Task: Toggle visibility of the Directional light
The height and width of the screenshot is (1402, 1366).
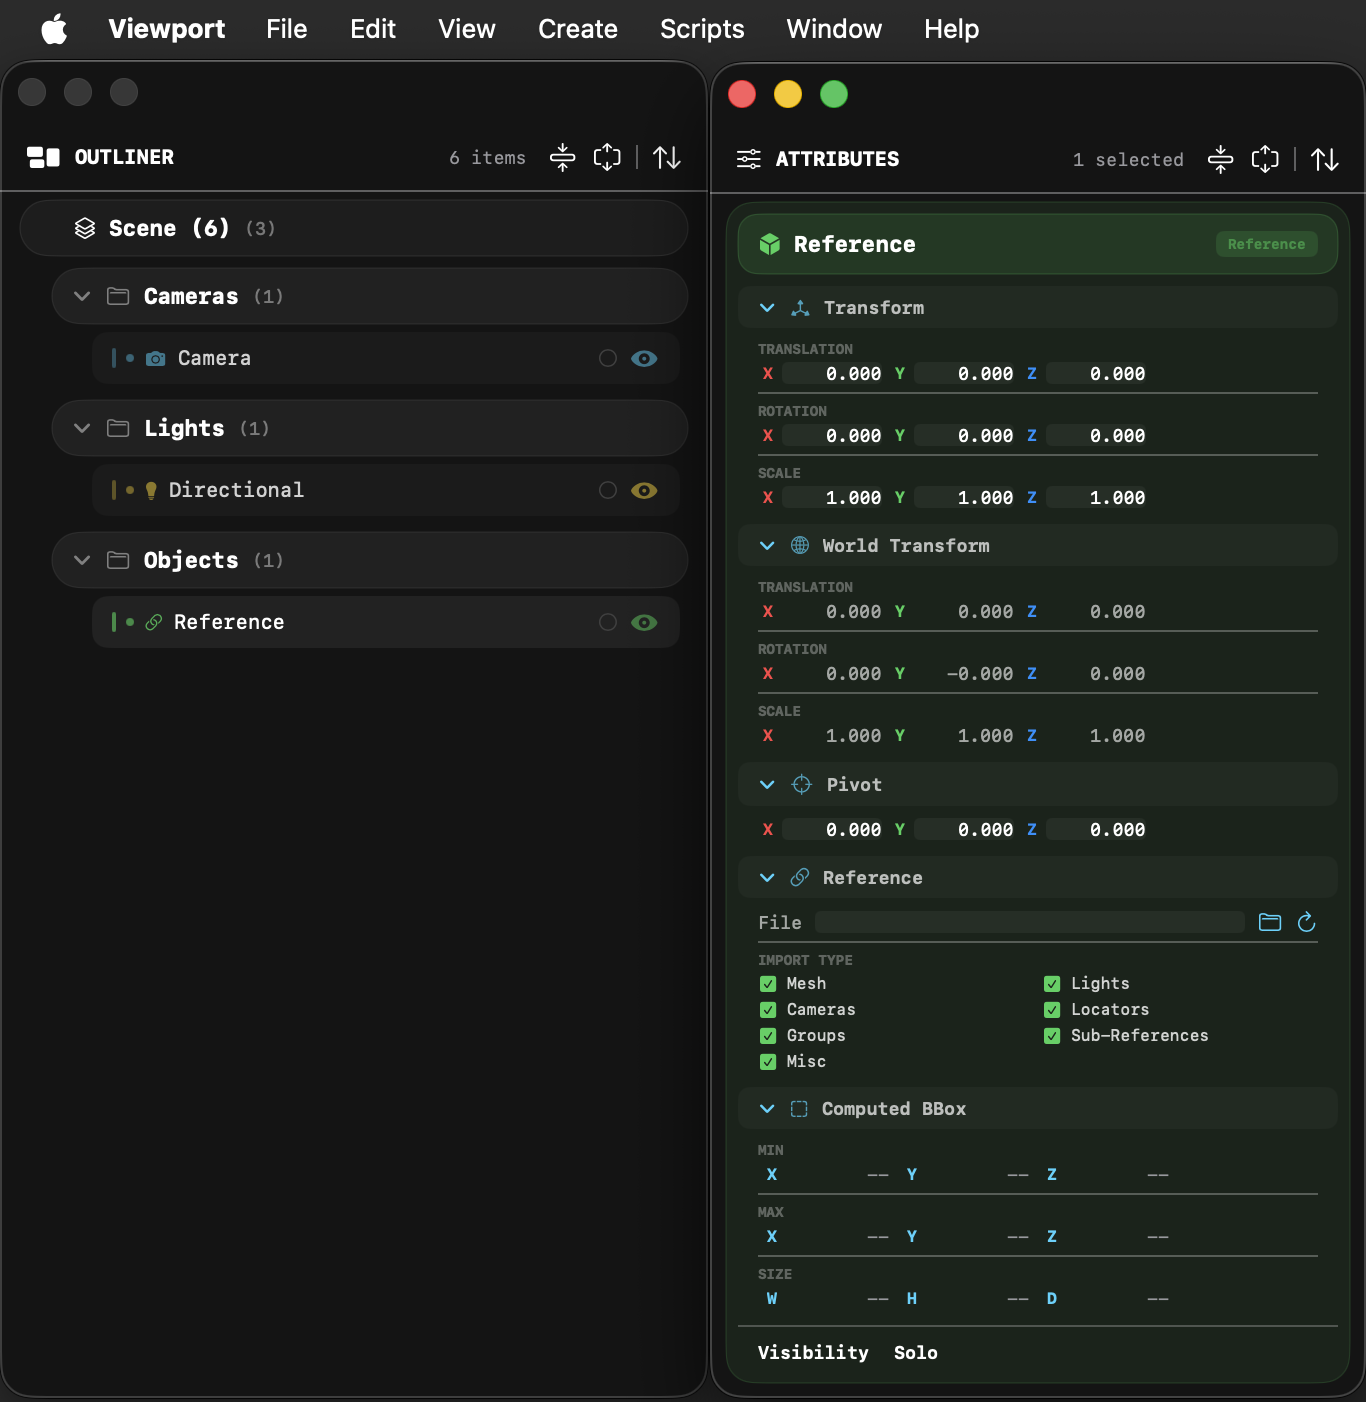Action: click(644, 490)
